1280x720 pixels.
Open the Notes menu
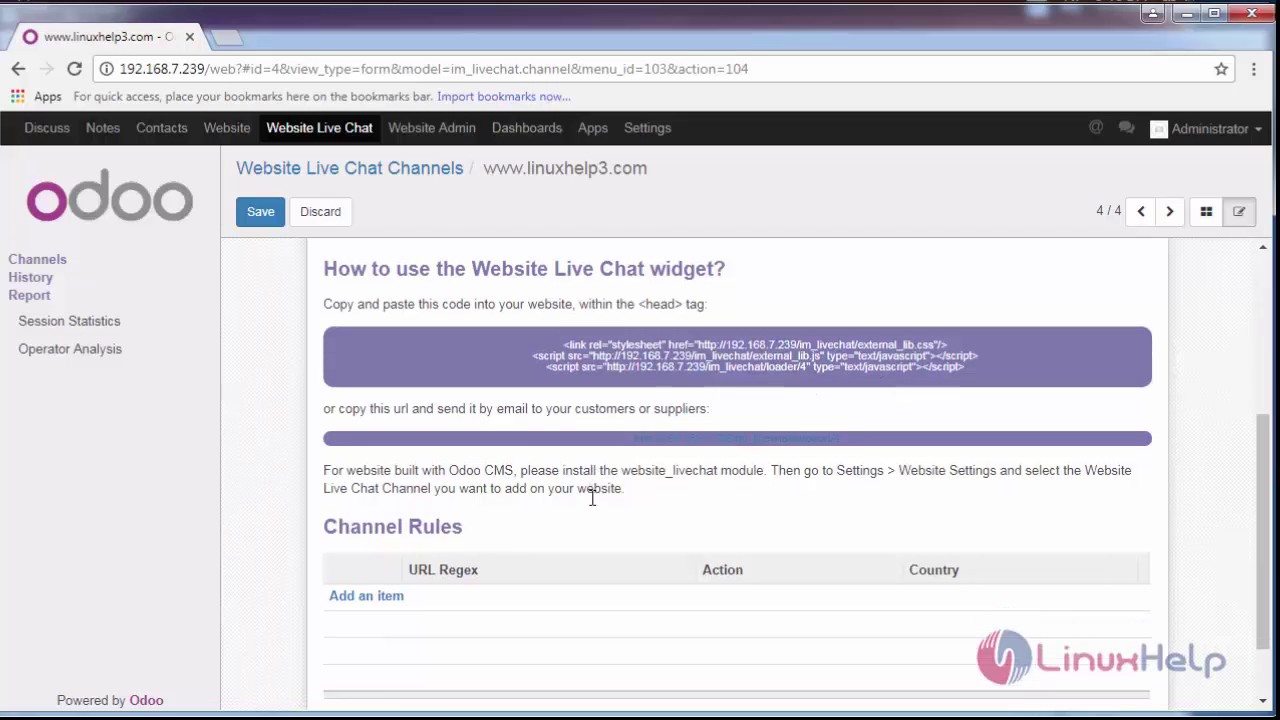tap(103, 128)
